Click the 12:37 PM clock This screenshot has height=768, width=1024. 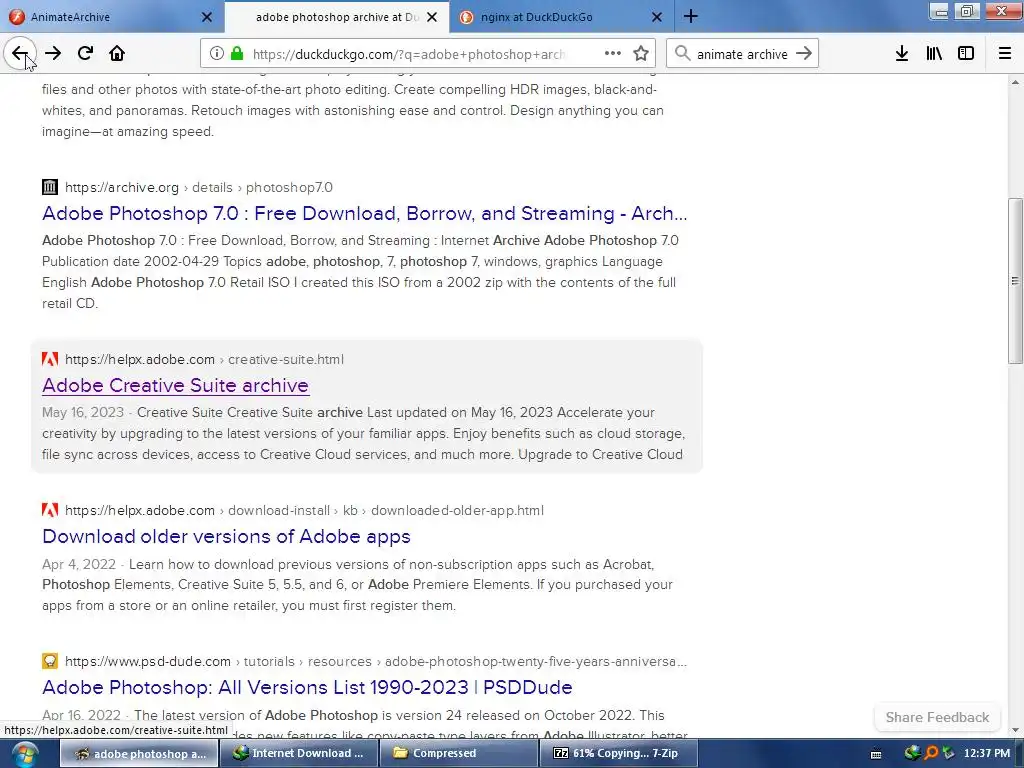point(987,753)
